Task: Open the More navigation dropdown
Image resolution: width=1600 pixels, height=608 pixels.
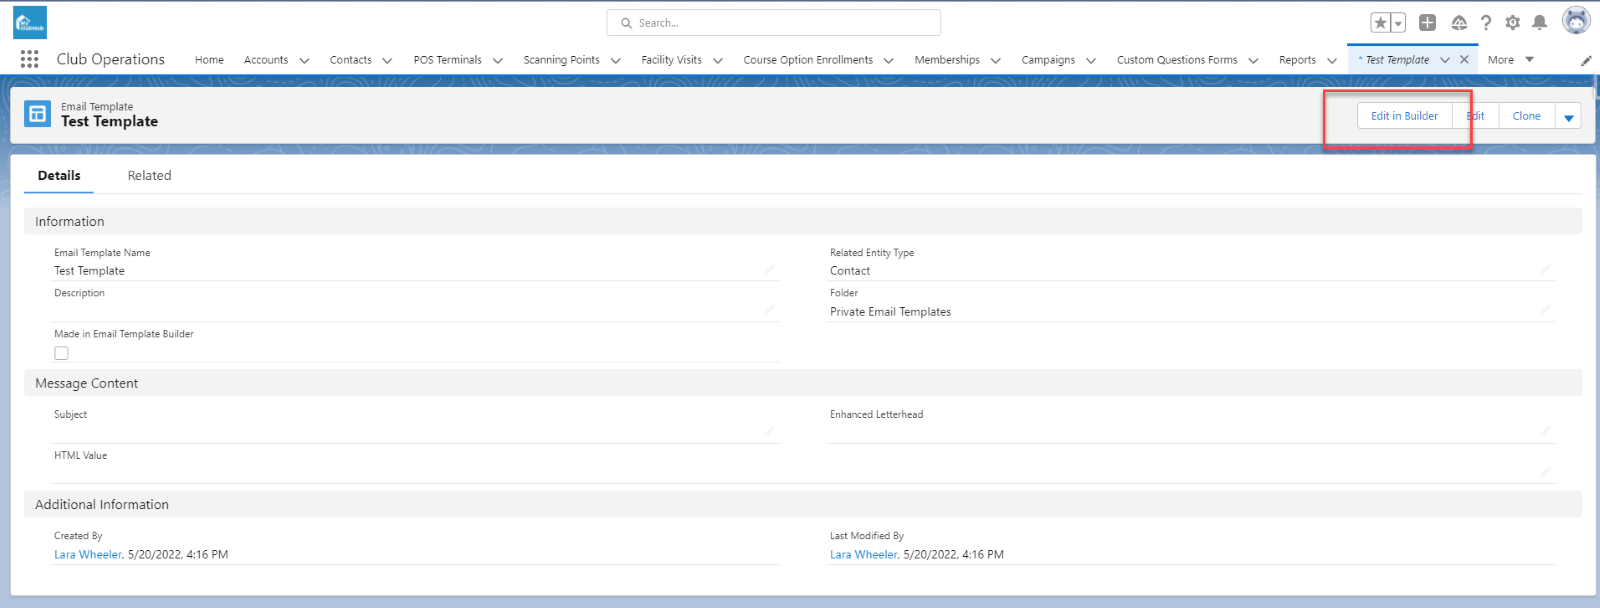Action: coord(1510,60)
